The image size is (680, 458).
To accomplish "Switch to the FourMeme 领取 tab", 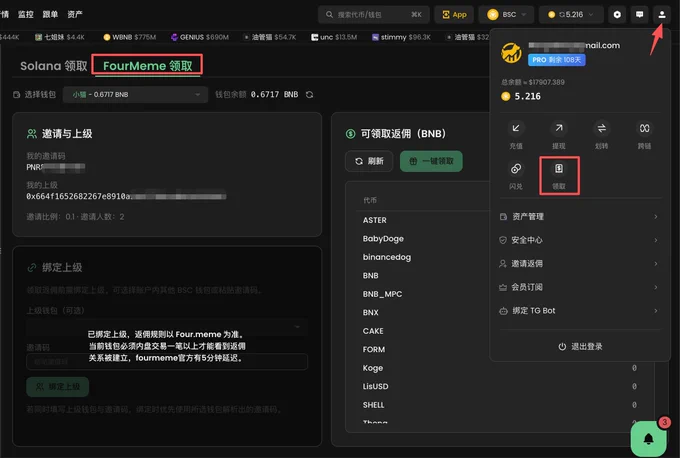I will tap(147, 66).
